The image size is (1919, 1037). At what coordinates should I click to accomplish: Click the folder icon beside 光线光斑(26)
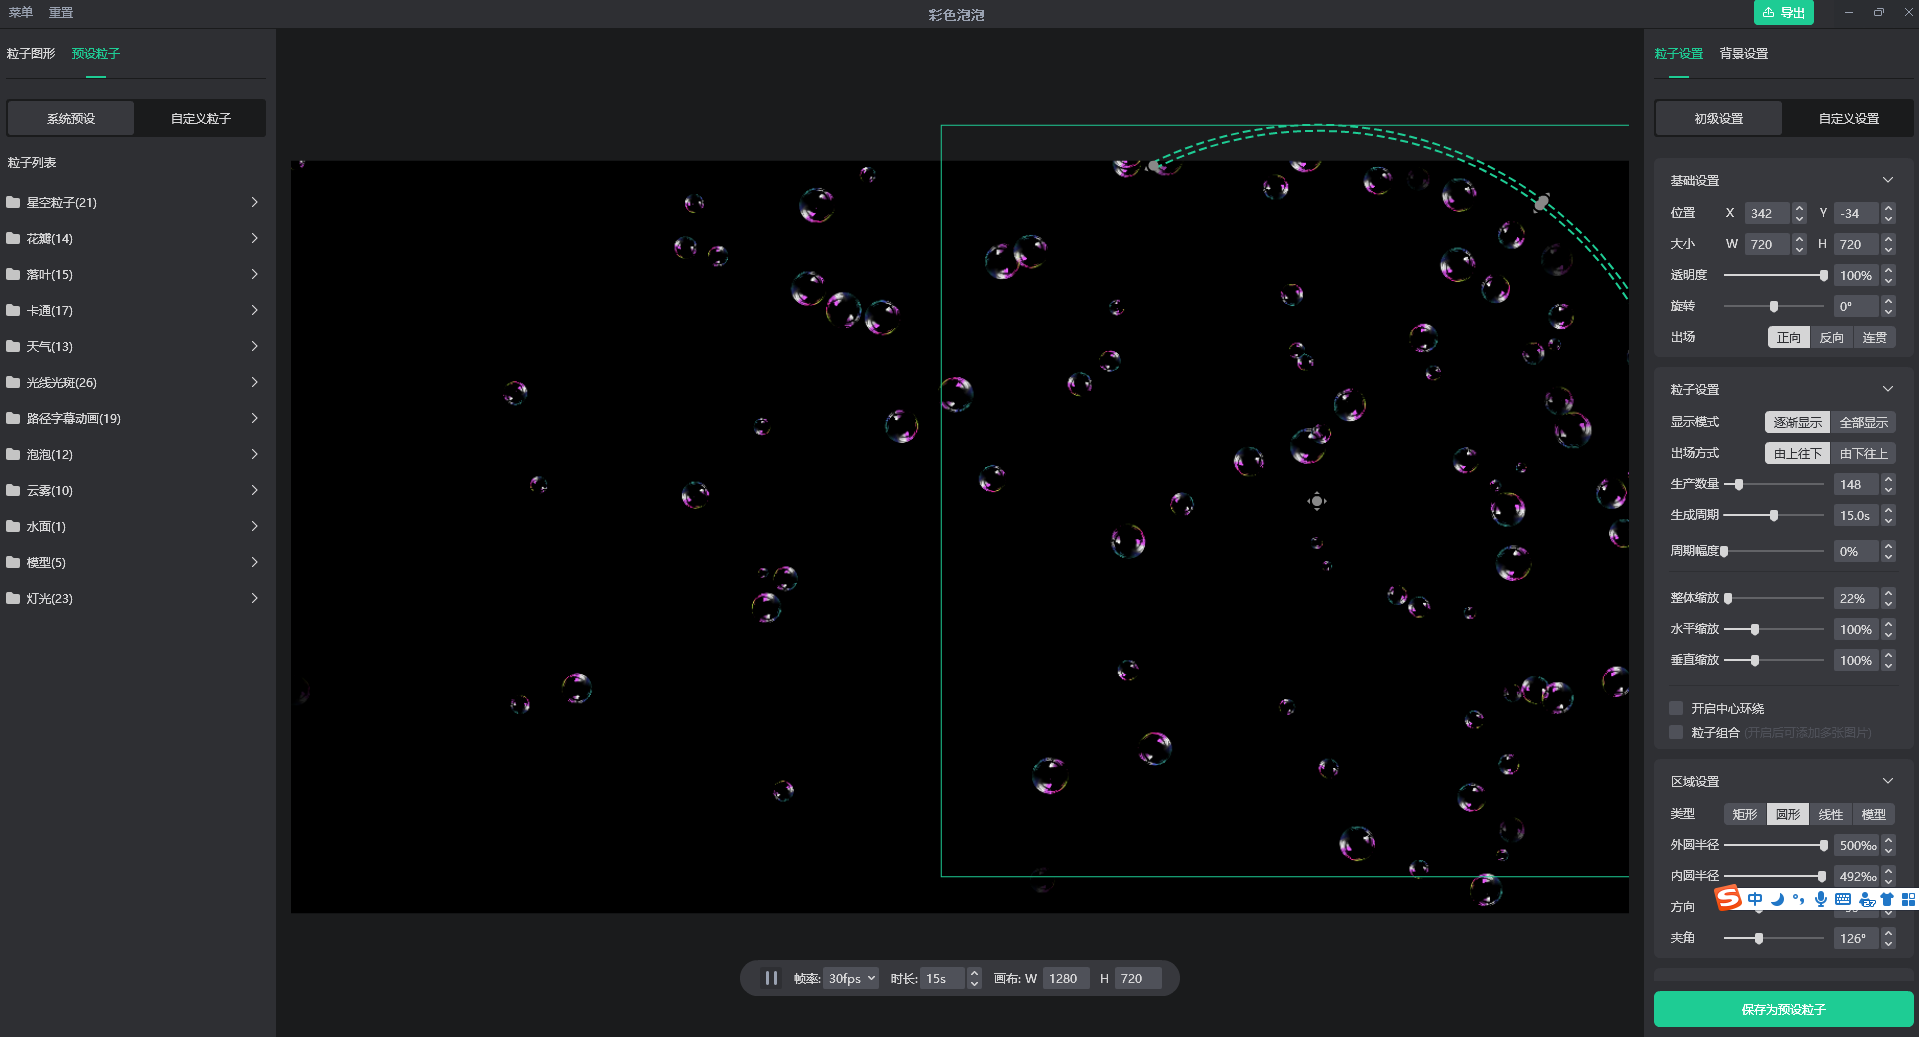[13, 382]
